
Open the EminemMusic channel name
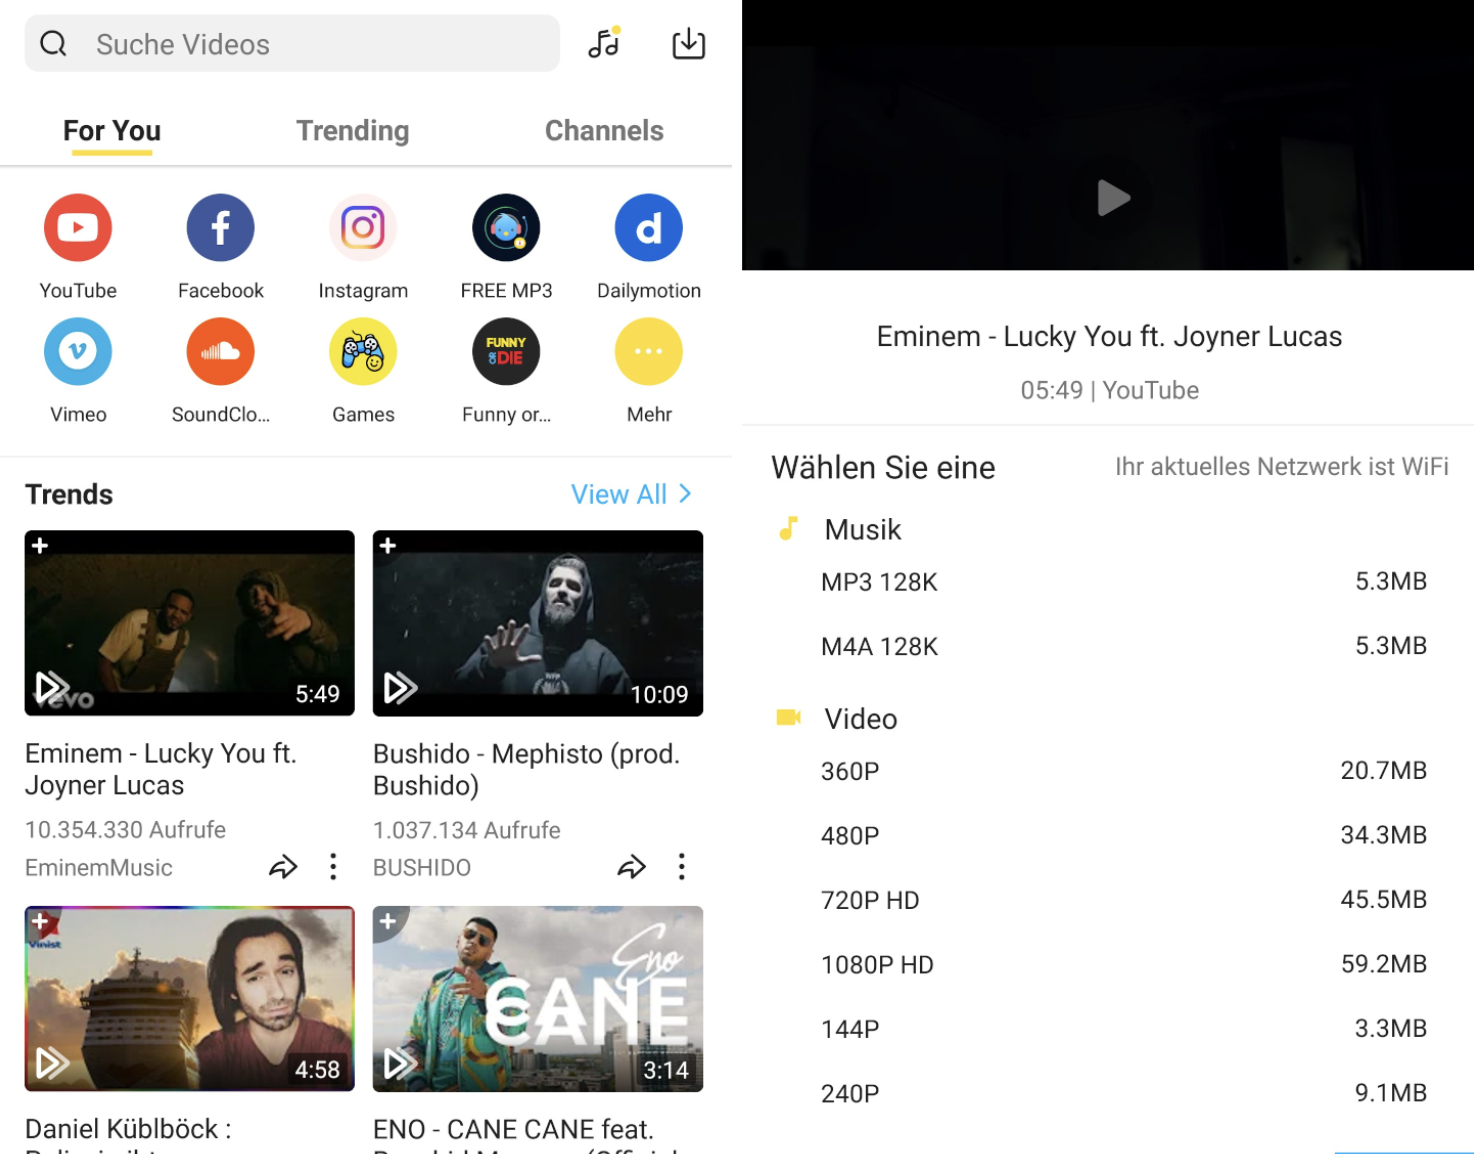coord(99,868)
